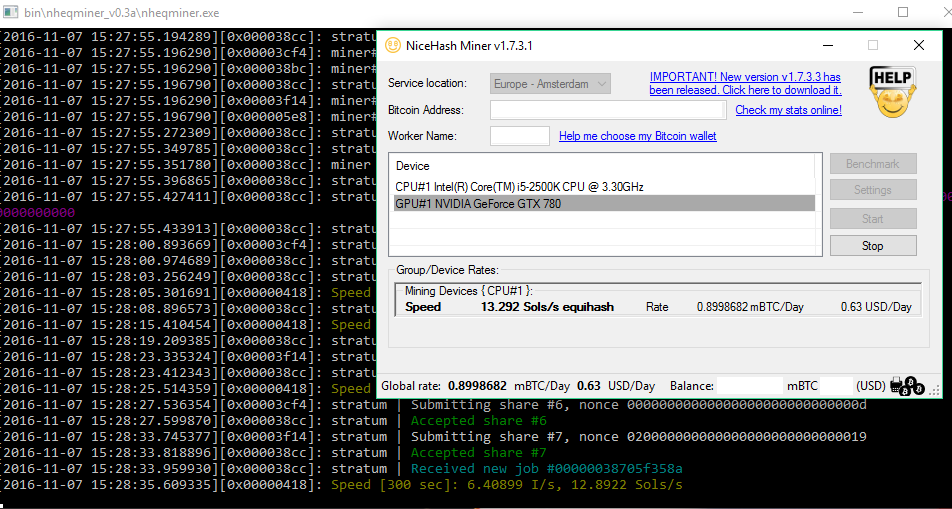Screen dimensions: 952x509
Task: Maximize the nheqminer console window
Action: (x=903, y=12)
